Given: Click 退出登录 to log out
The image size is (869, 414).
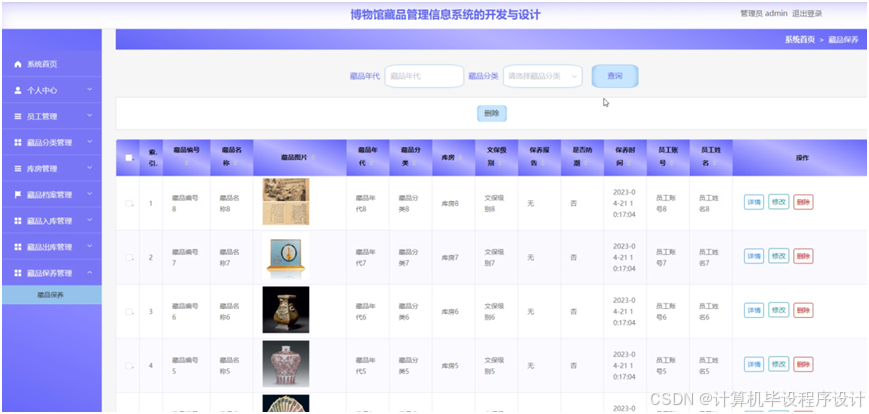Looking at the screenshot, I should tap(807, 14).
